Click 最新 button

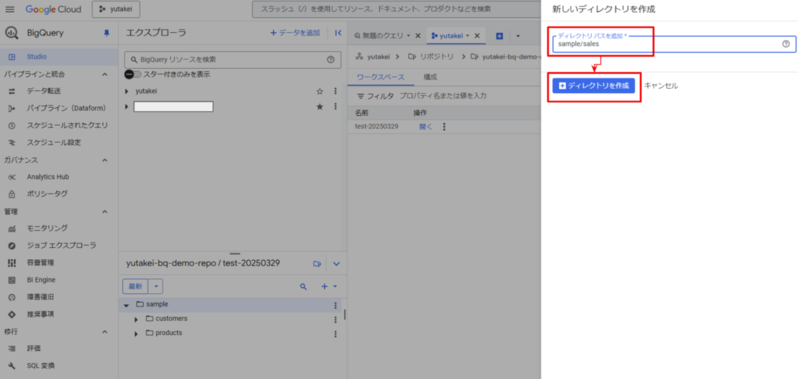coord(135,287)
